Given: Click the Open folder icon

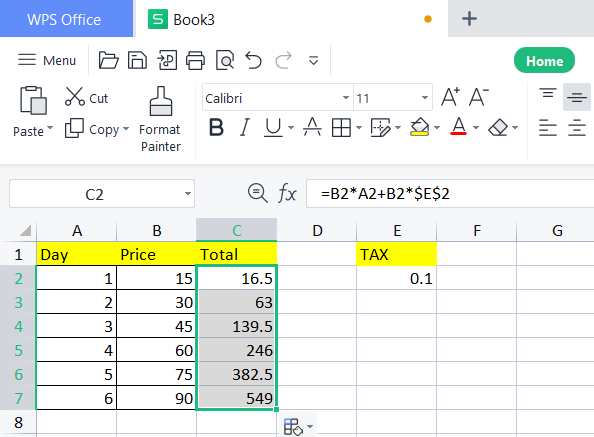Looking at the screenshot, I should coord(108,60).
